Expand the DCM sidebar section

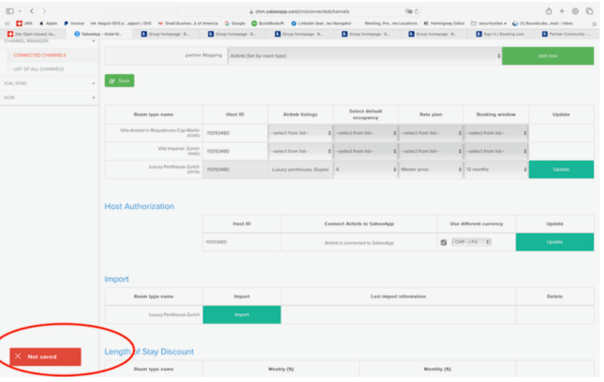click(x=49, y=97)
